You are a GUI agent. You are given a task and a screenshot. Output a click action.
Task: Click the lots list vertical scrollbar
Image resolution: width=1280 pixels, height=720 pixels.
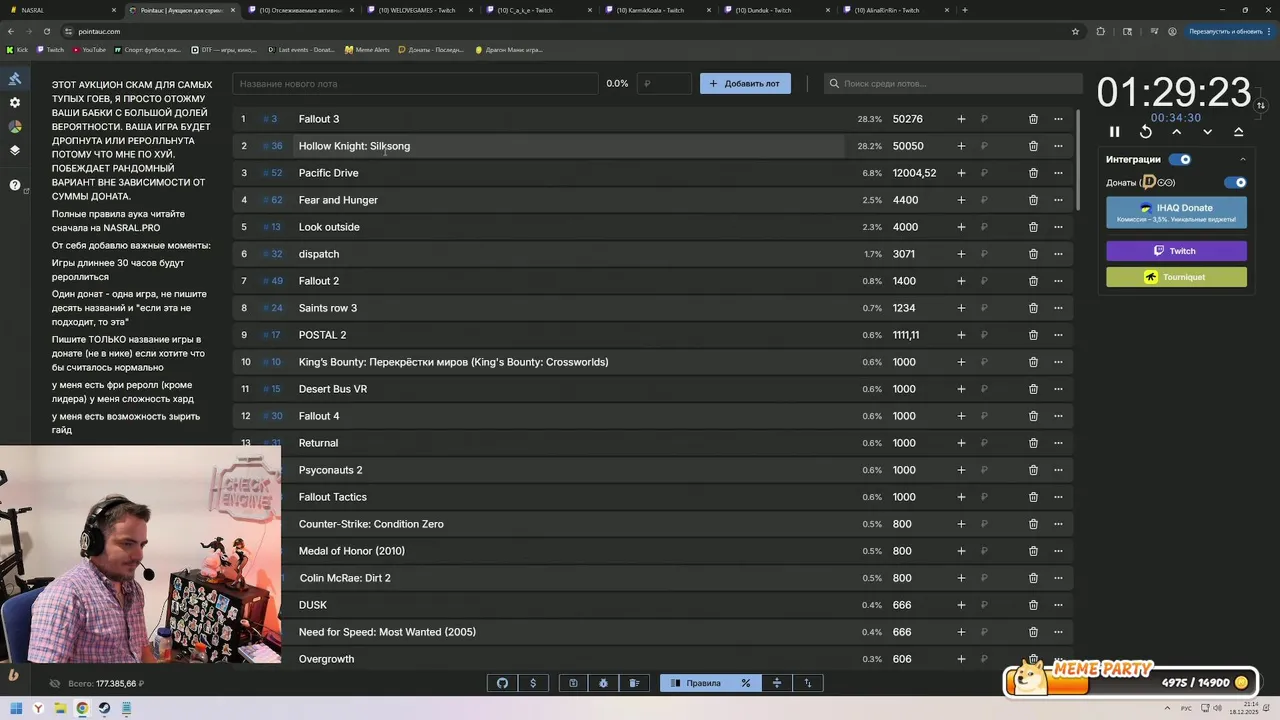point(1078,160)
